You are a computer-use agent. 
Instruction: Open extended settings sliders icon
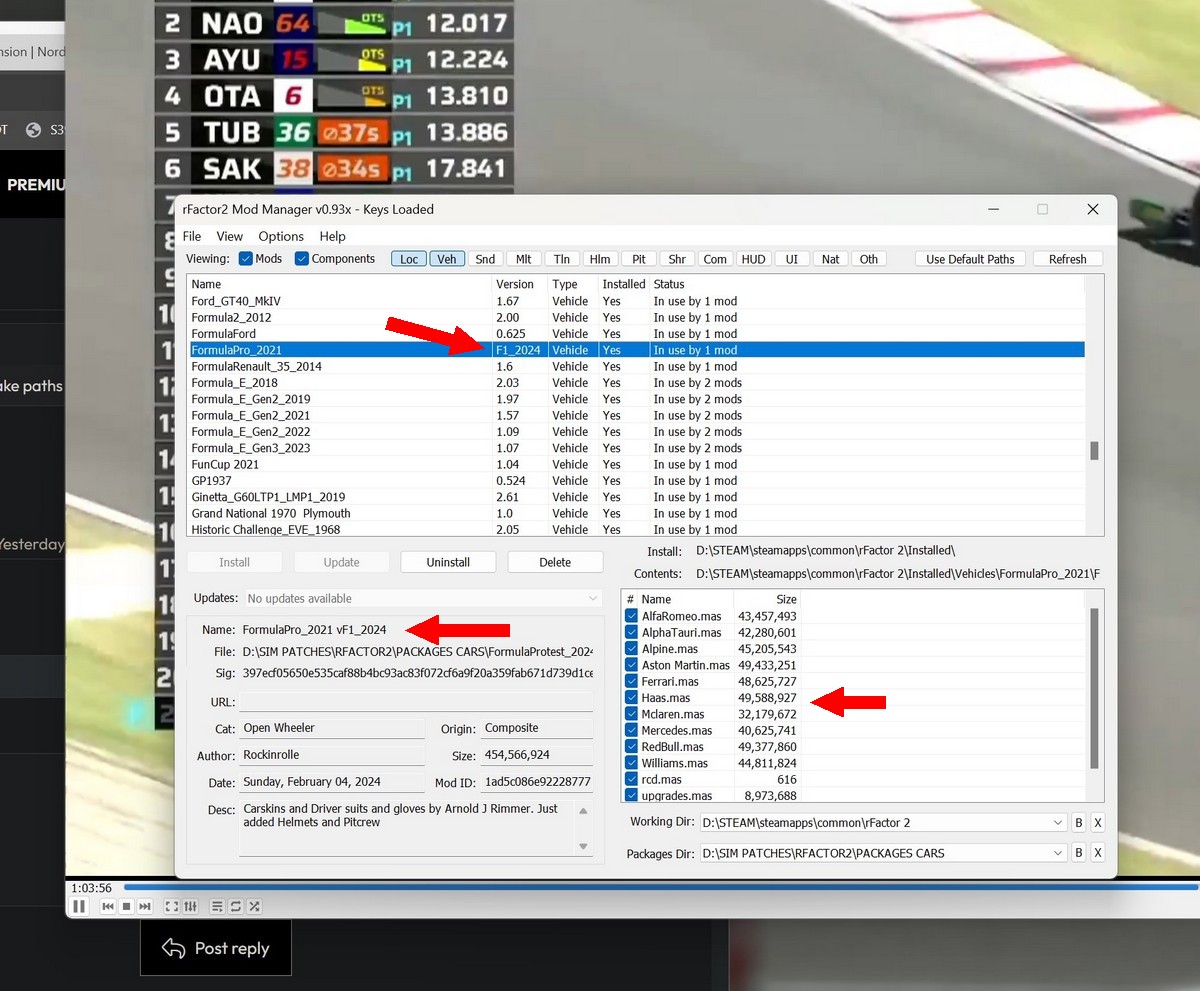pyautogui.click(x=190, y=906)
